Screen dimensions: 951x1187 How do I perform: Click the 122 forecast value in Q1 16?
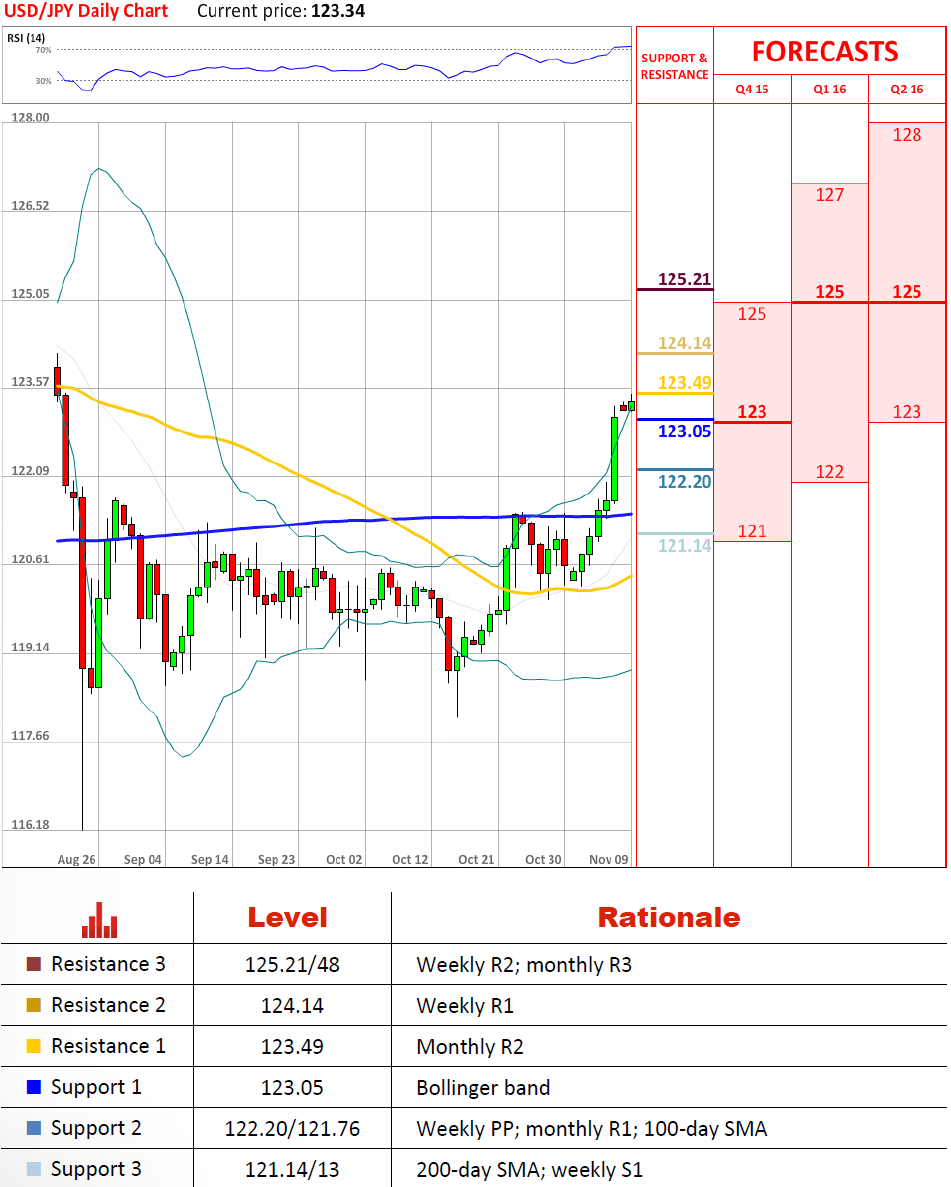(830, 472)
